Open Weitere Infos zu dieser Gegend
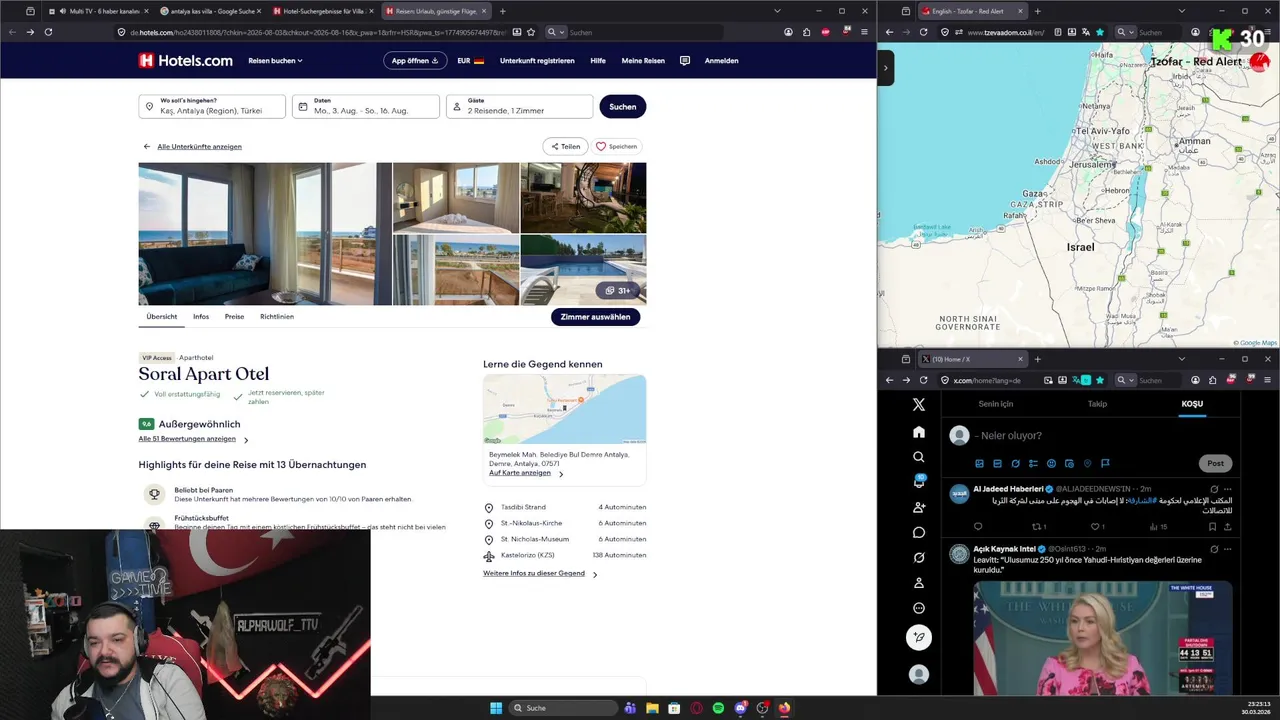This screenshot has width=1280, height=720. point(534,574)
